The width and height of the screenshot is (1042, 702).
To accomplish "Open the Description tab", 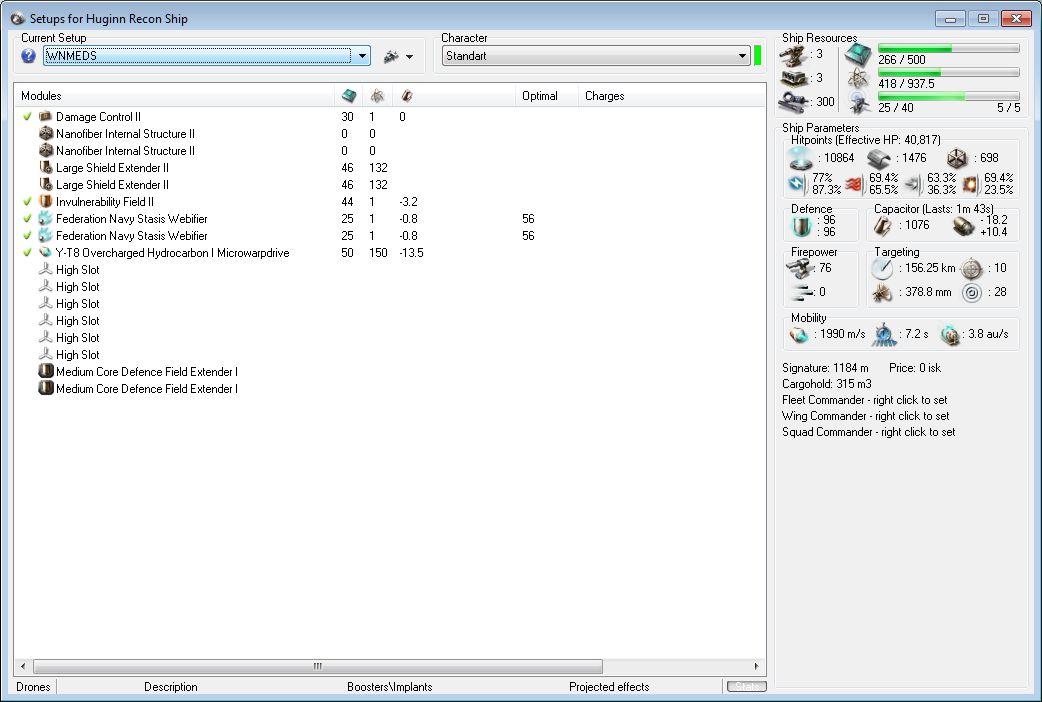I will [x=171, y=687].
